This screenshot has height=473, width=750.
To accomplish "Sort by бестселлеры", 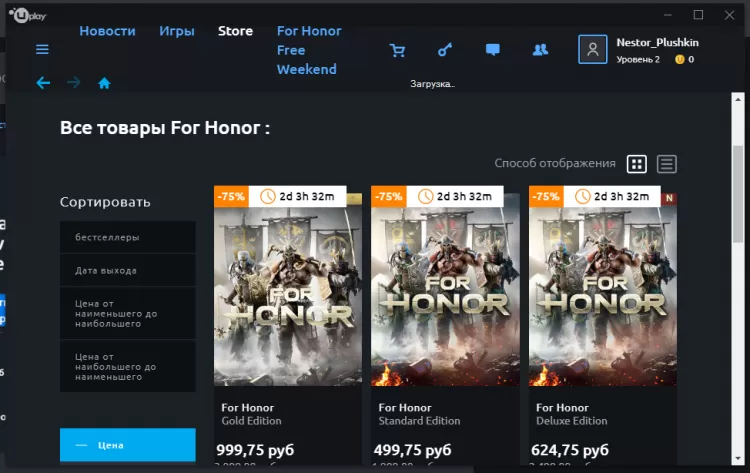I will 128,237.
